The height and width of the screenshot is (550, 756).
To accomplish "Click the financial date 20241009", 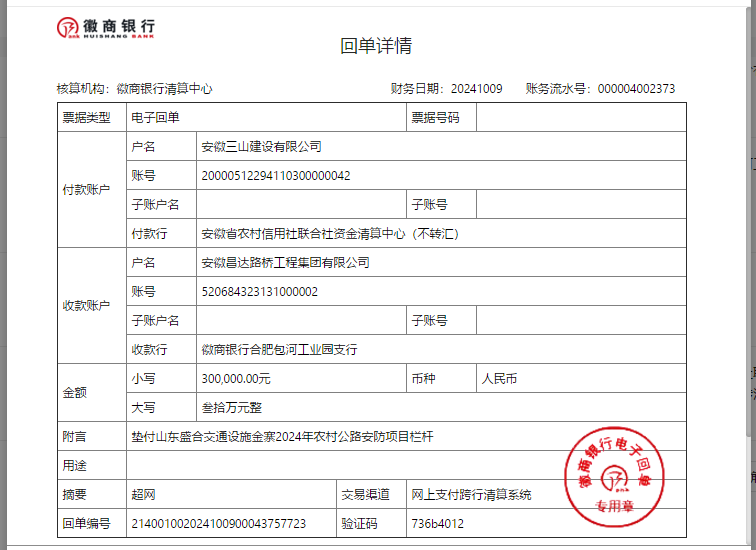I will coord(476,89).
